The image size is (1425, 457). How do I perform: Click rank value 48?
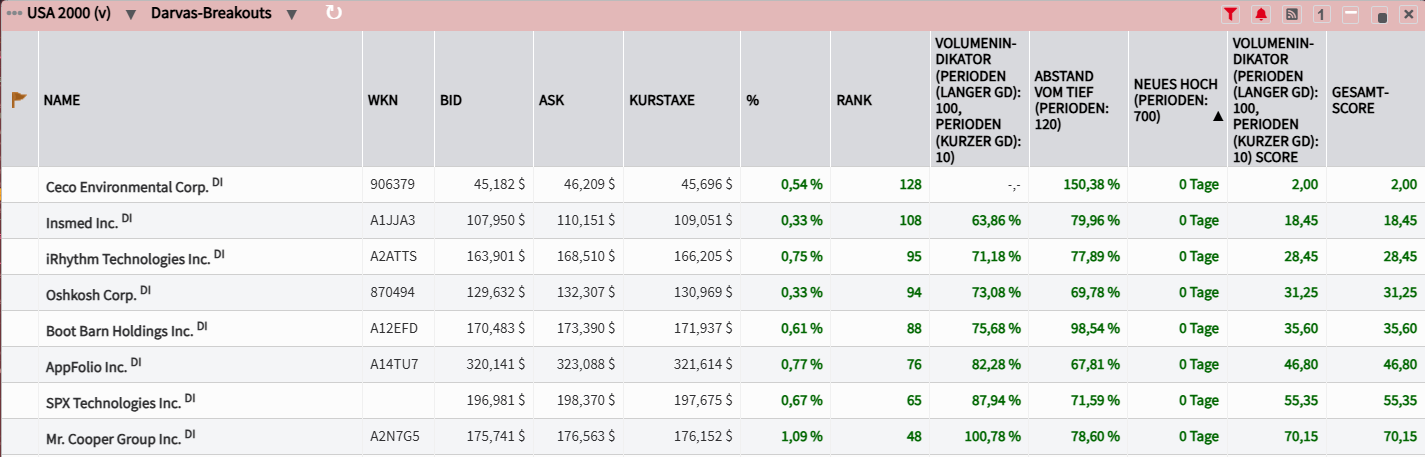[914, 437]
